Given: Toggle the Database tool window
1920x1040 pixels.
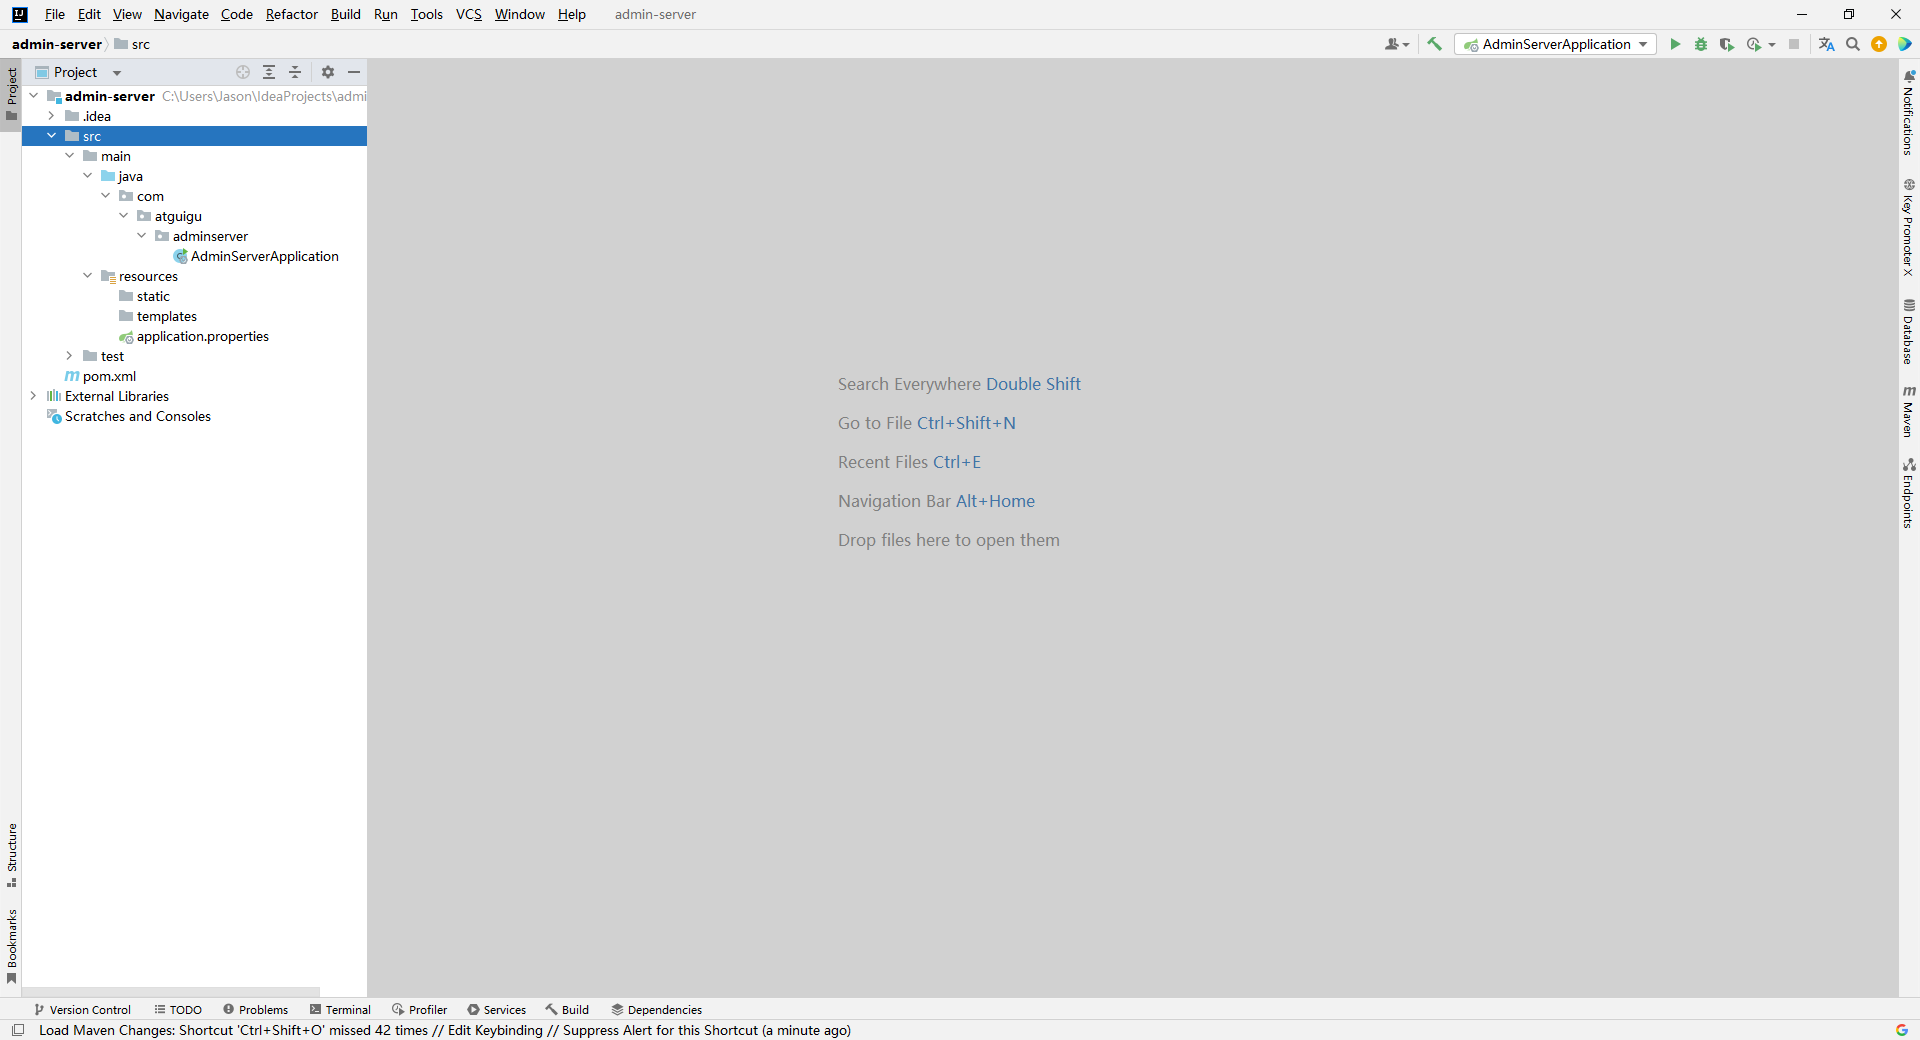Looking at the screenshot, I should point(1909,333).
